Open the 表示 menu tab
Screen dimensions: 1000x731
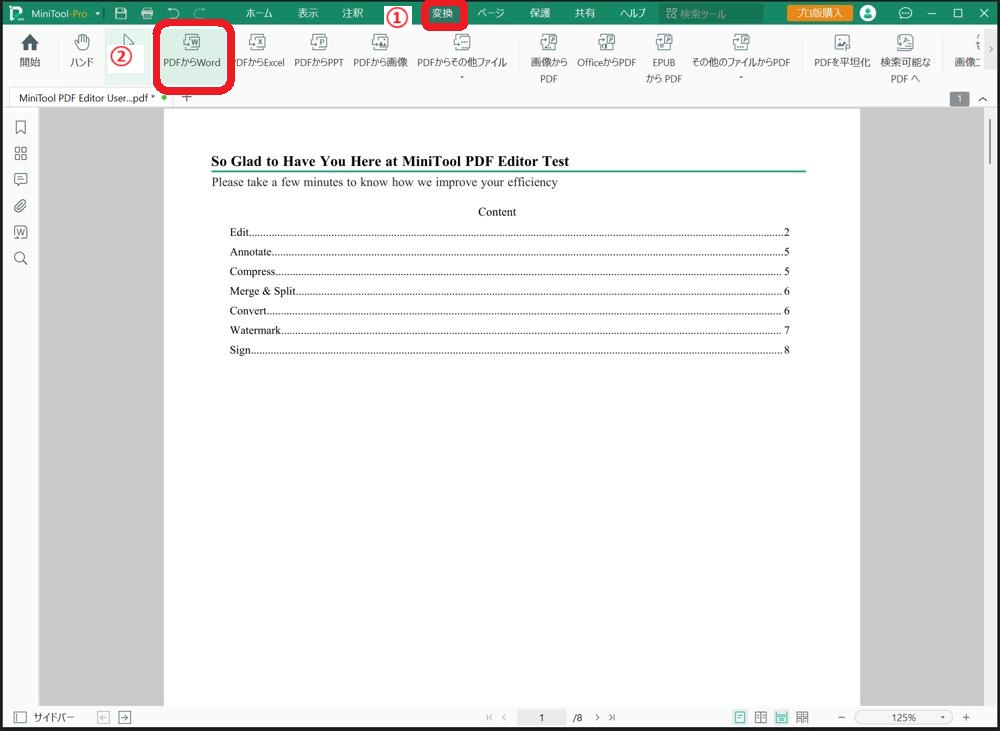(x=307, y=13)
